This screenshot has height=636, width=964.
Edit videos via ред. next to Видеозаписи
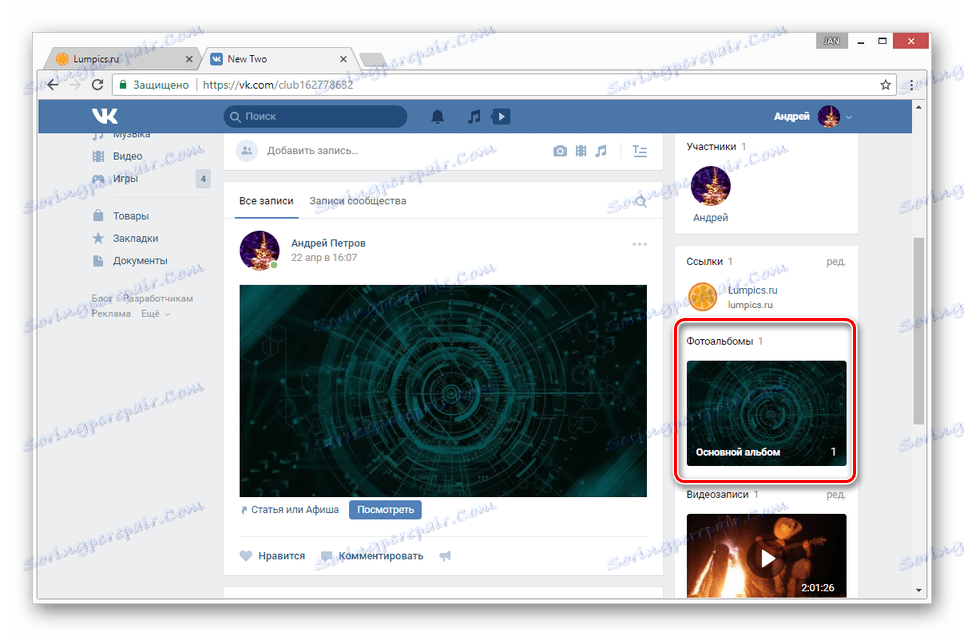click(836, 495)
